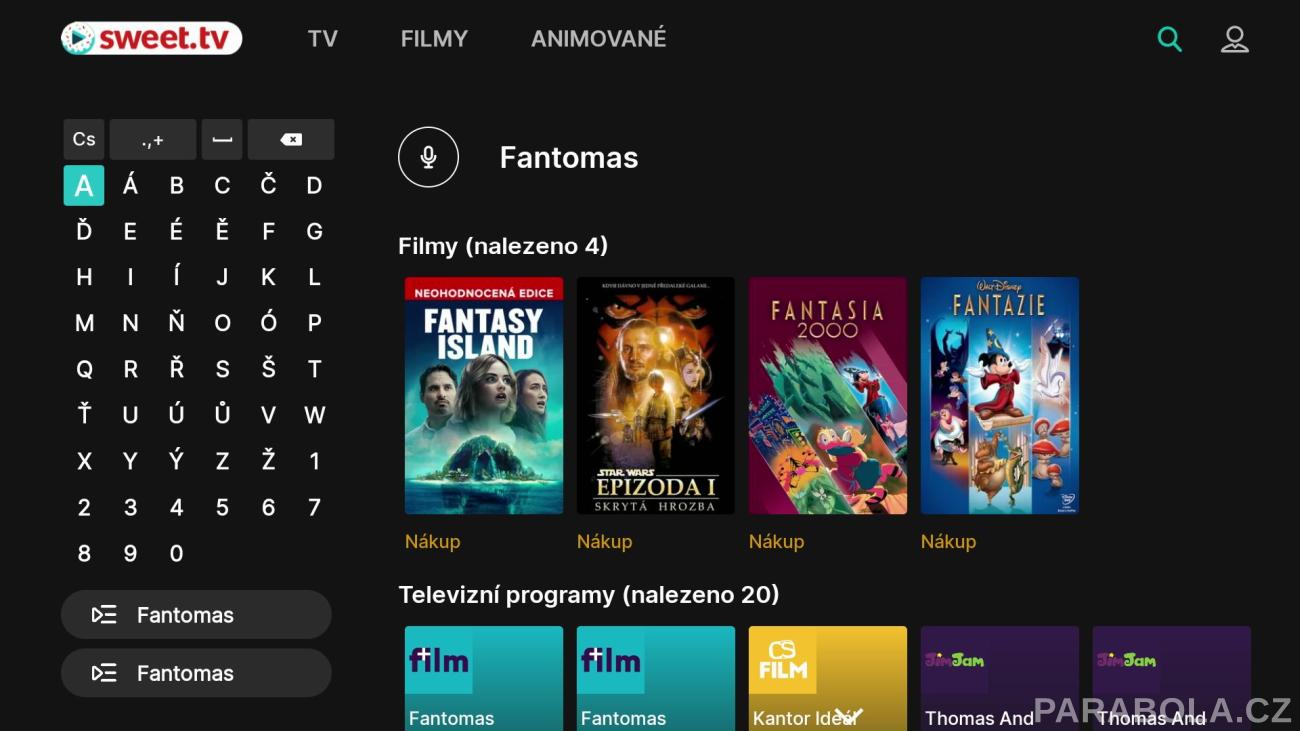Go to the ANIMOVANÉ section
The height and width of the screenshot is (731, 1300).
pyautogui.click(x=598, y=39)
